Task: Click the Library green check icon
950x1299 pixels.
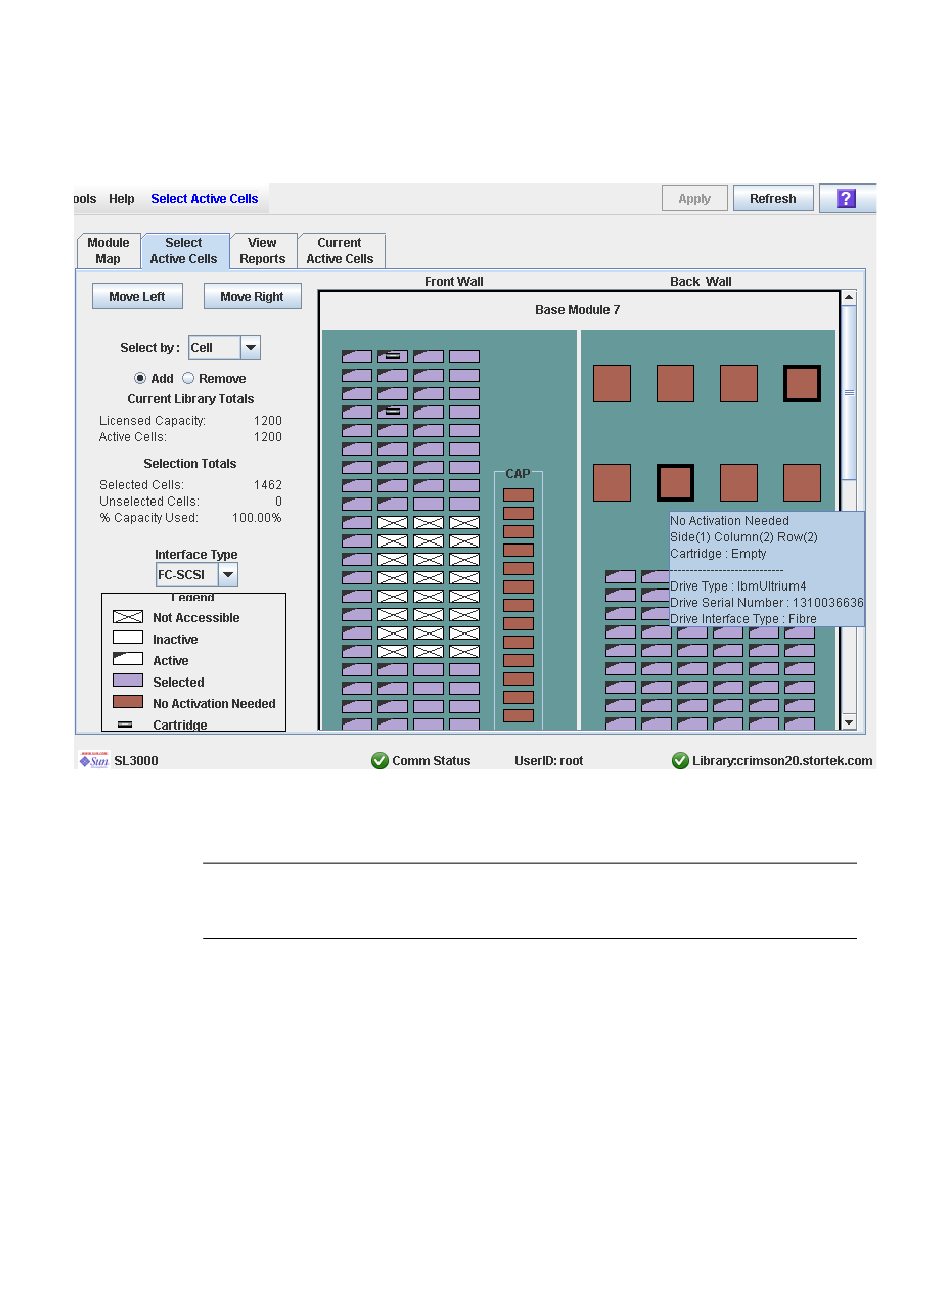Action: pyautogui.click(x=680, y=760)
